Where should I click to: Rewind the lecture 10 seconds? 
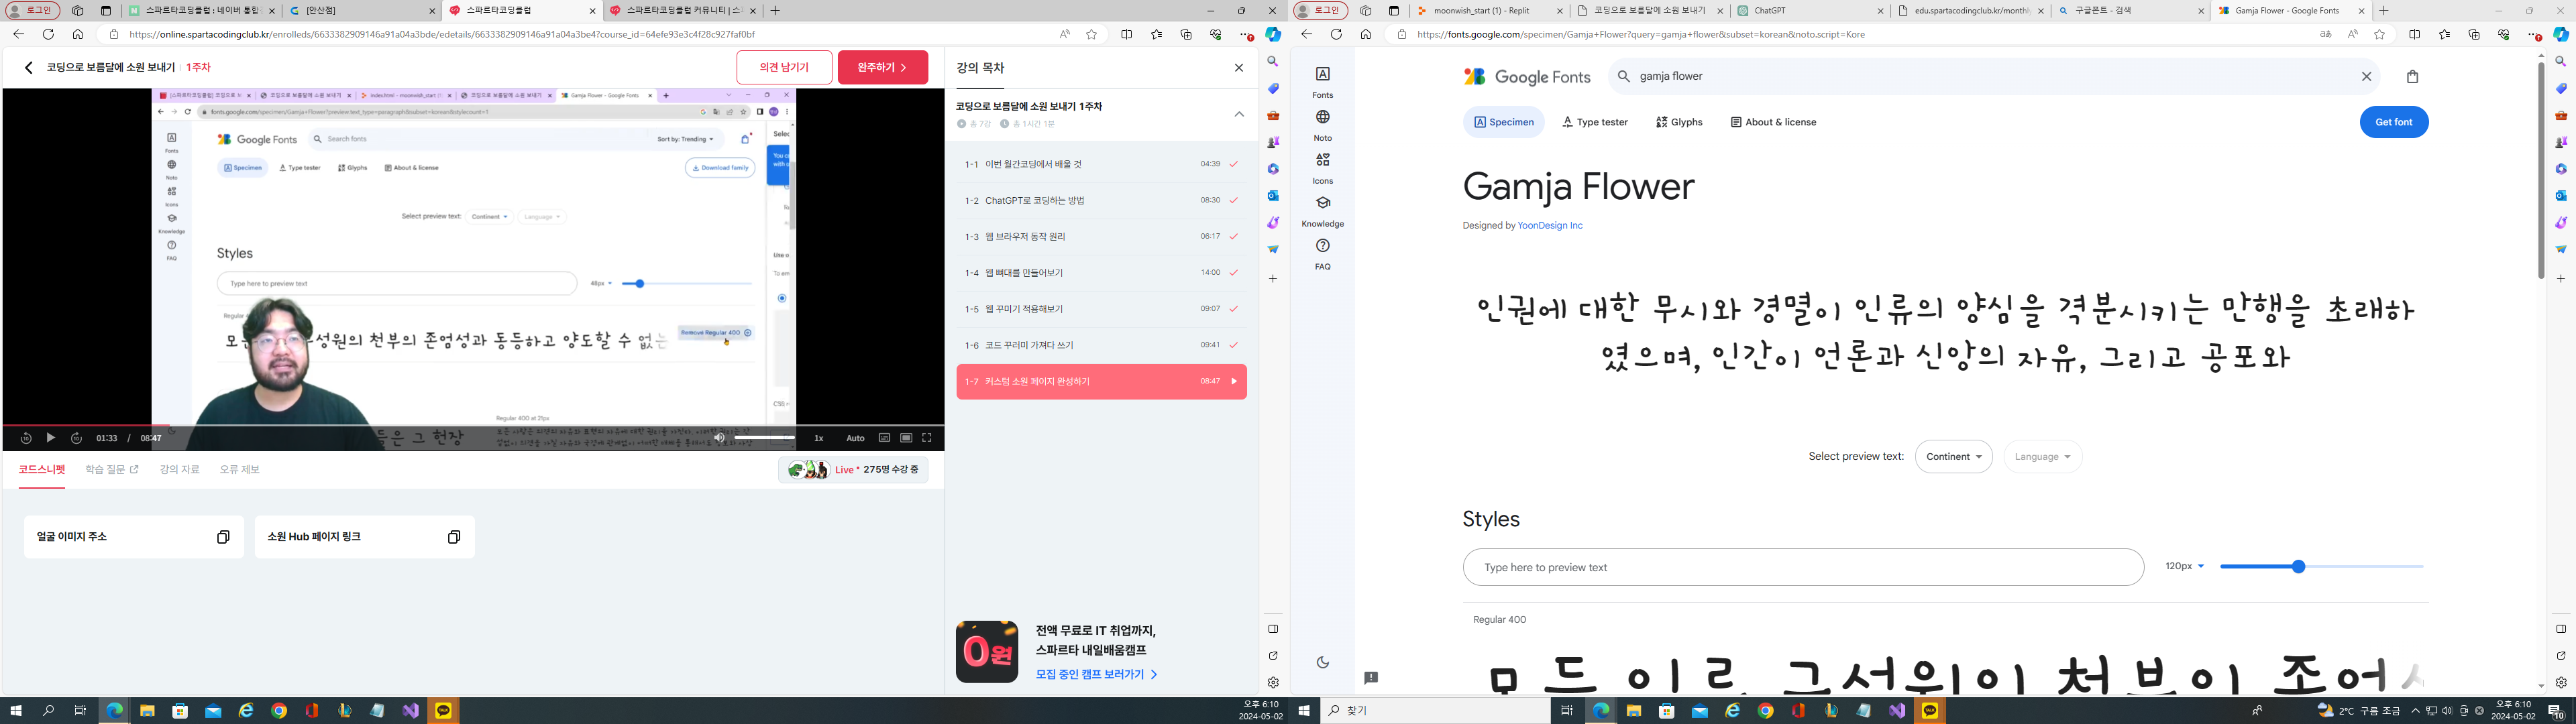click(26, 438)
